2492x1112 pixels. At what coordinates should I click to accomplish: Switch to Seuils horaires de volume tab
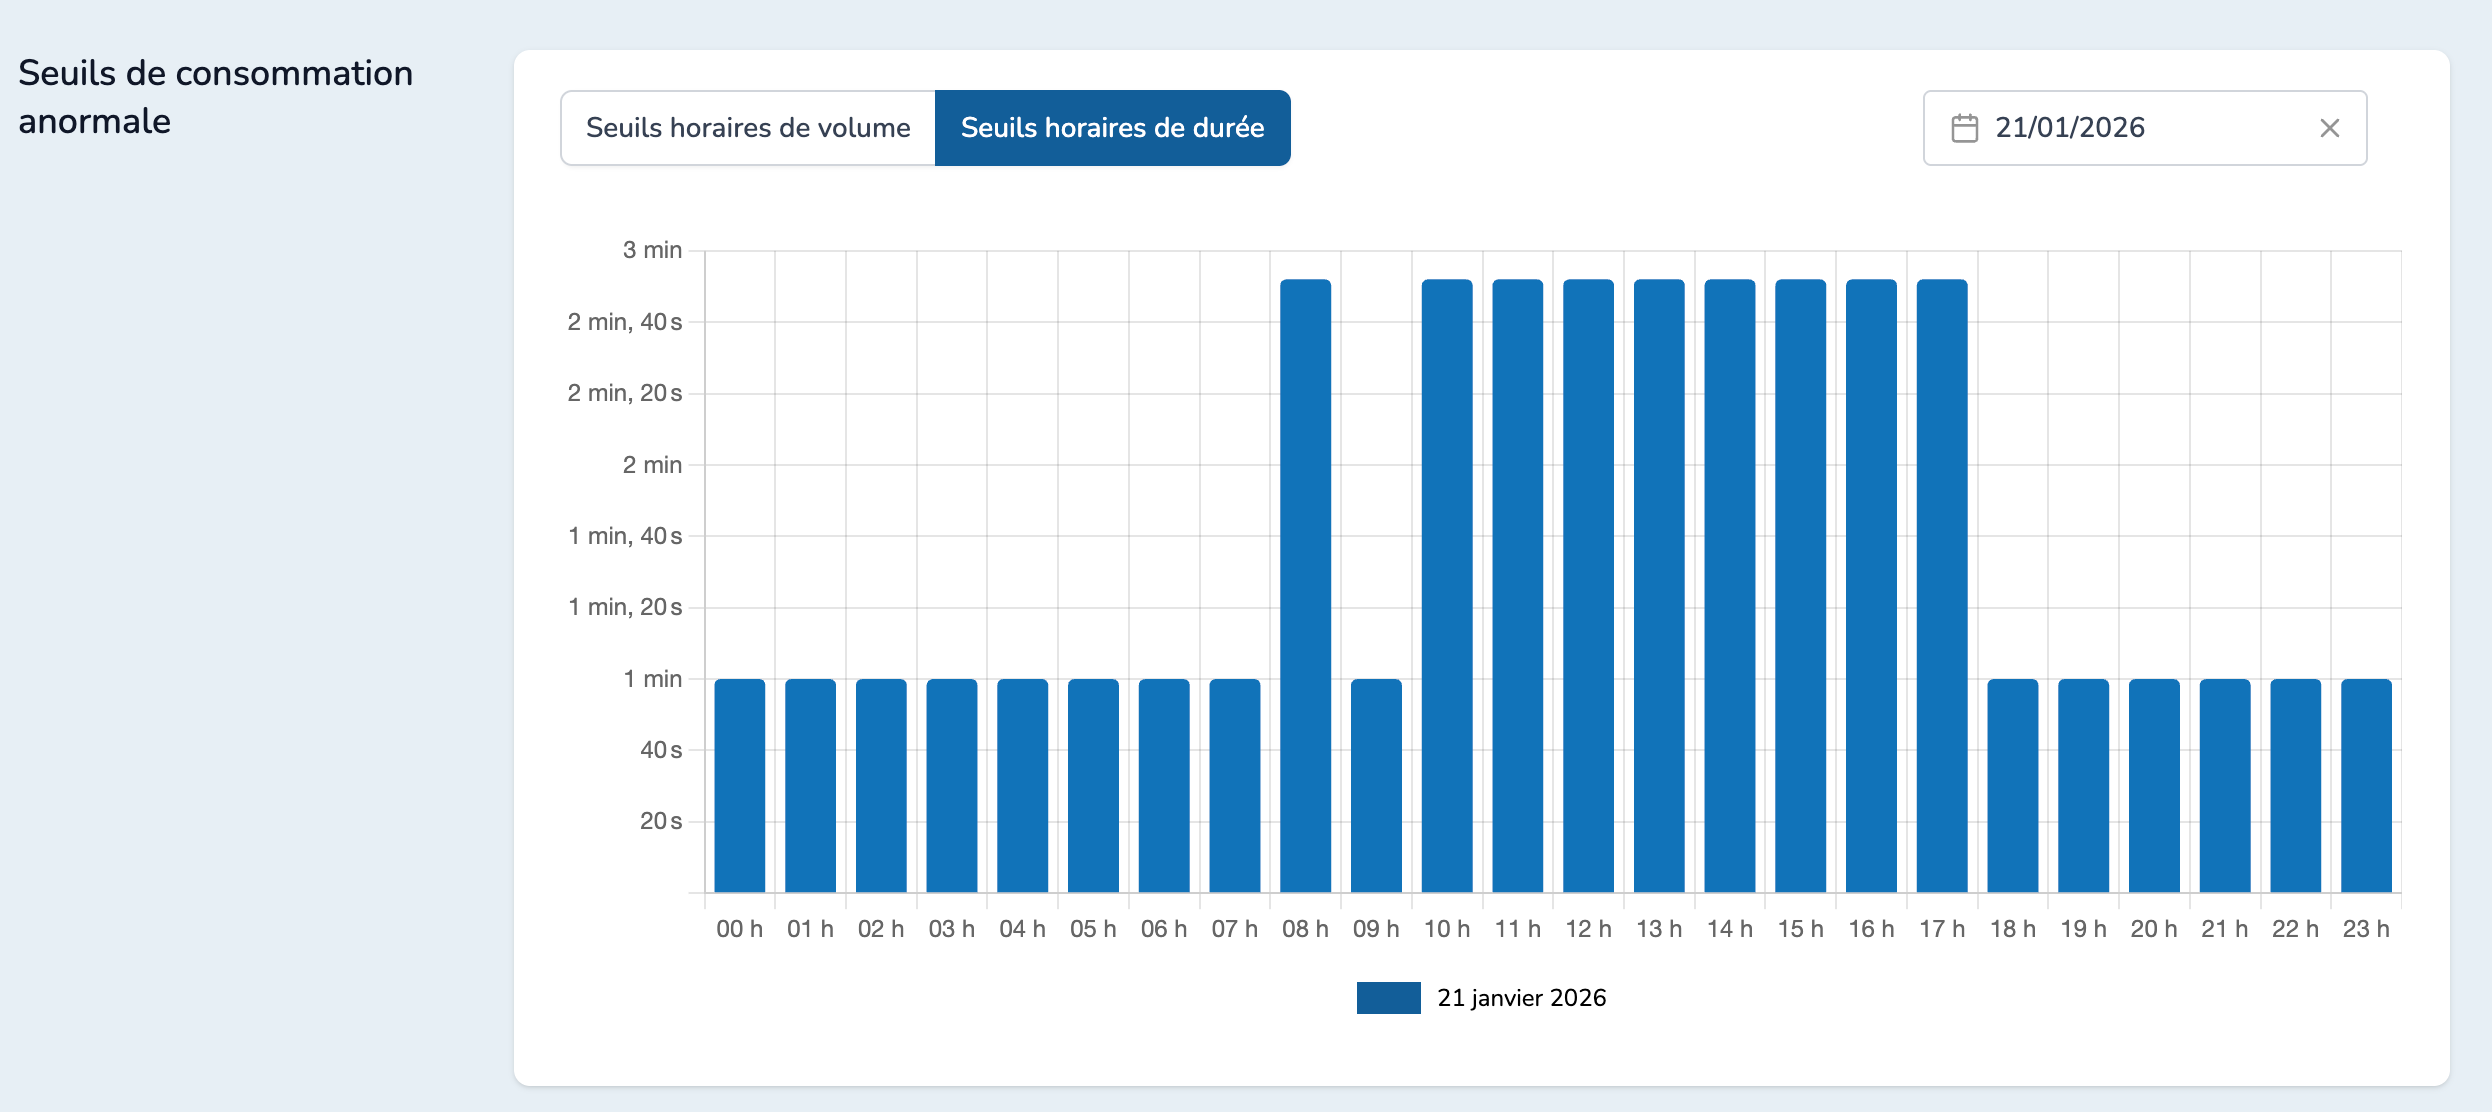(748, 128)
